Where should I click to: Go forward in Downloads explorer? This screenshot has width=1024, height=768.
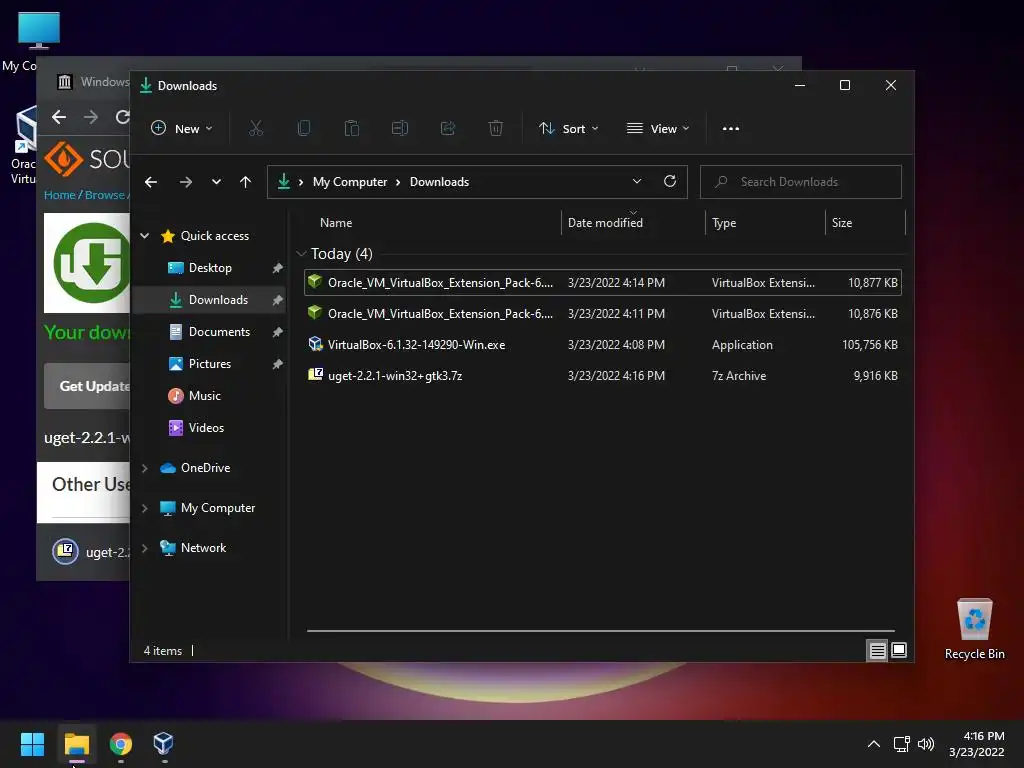pos(185,182)
